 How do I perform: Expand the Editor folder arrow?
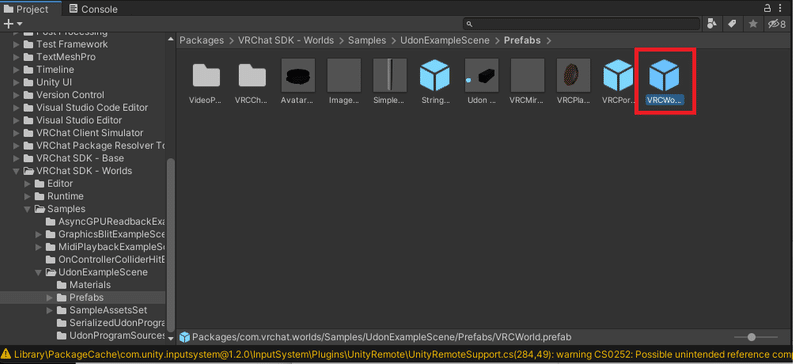click(28, 184)
